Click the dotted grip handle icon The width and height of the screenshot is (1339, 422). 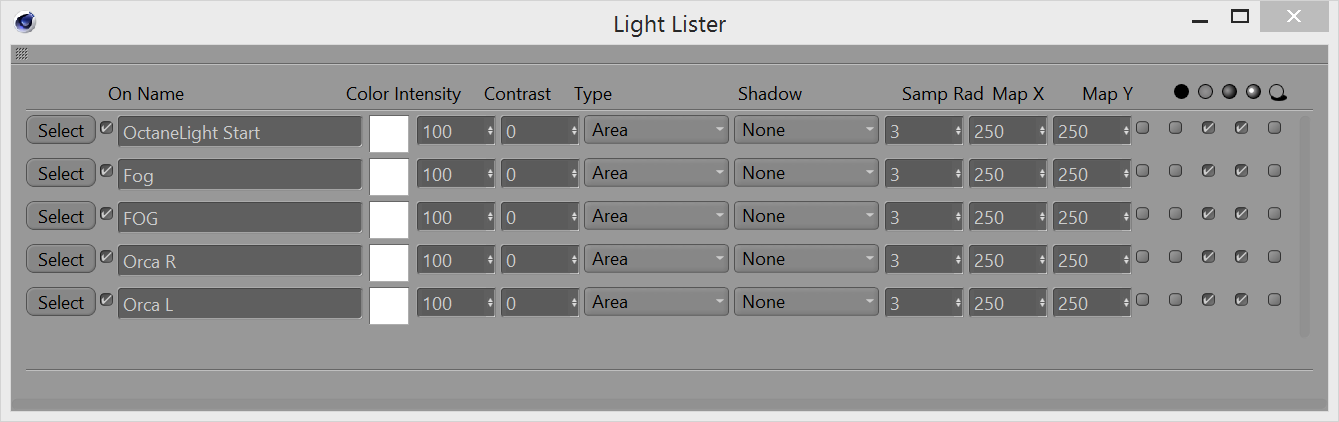tap(21, 54)
